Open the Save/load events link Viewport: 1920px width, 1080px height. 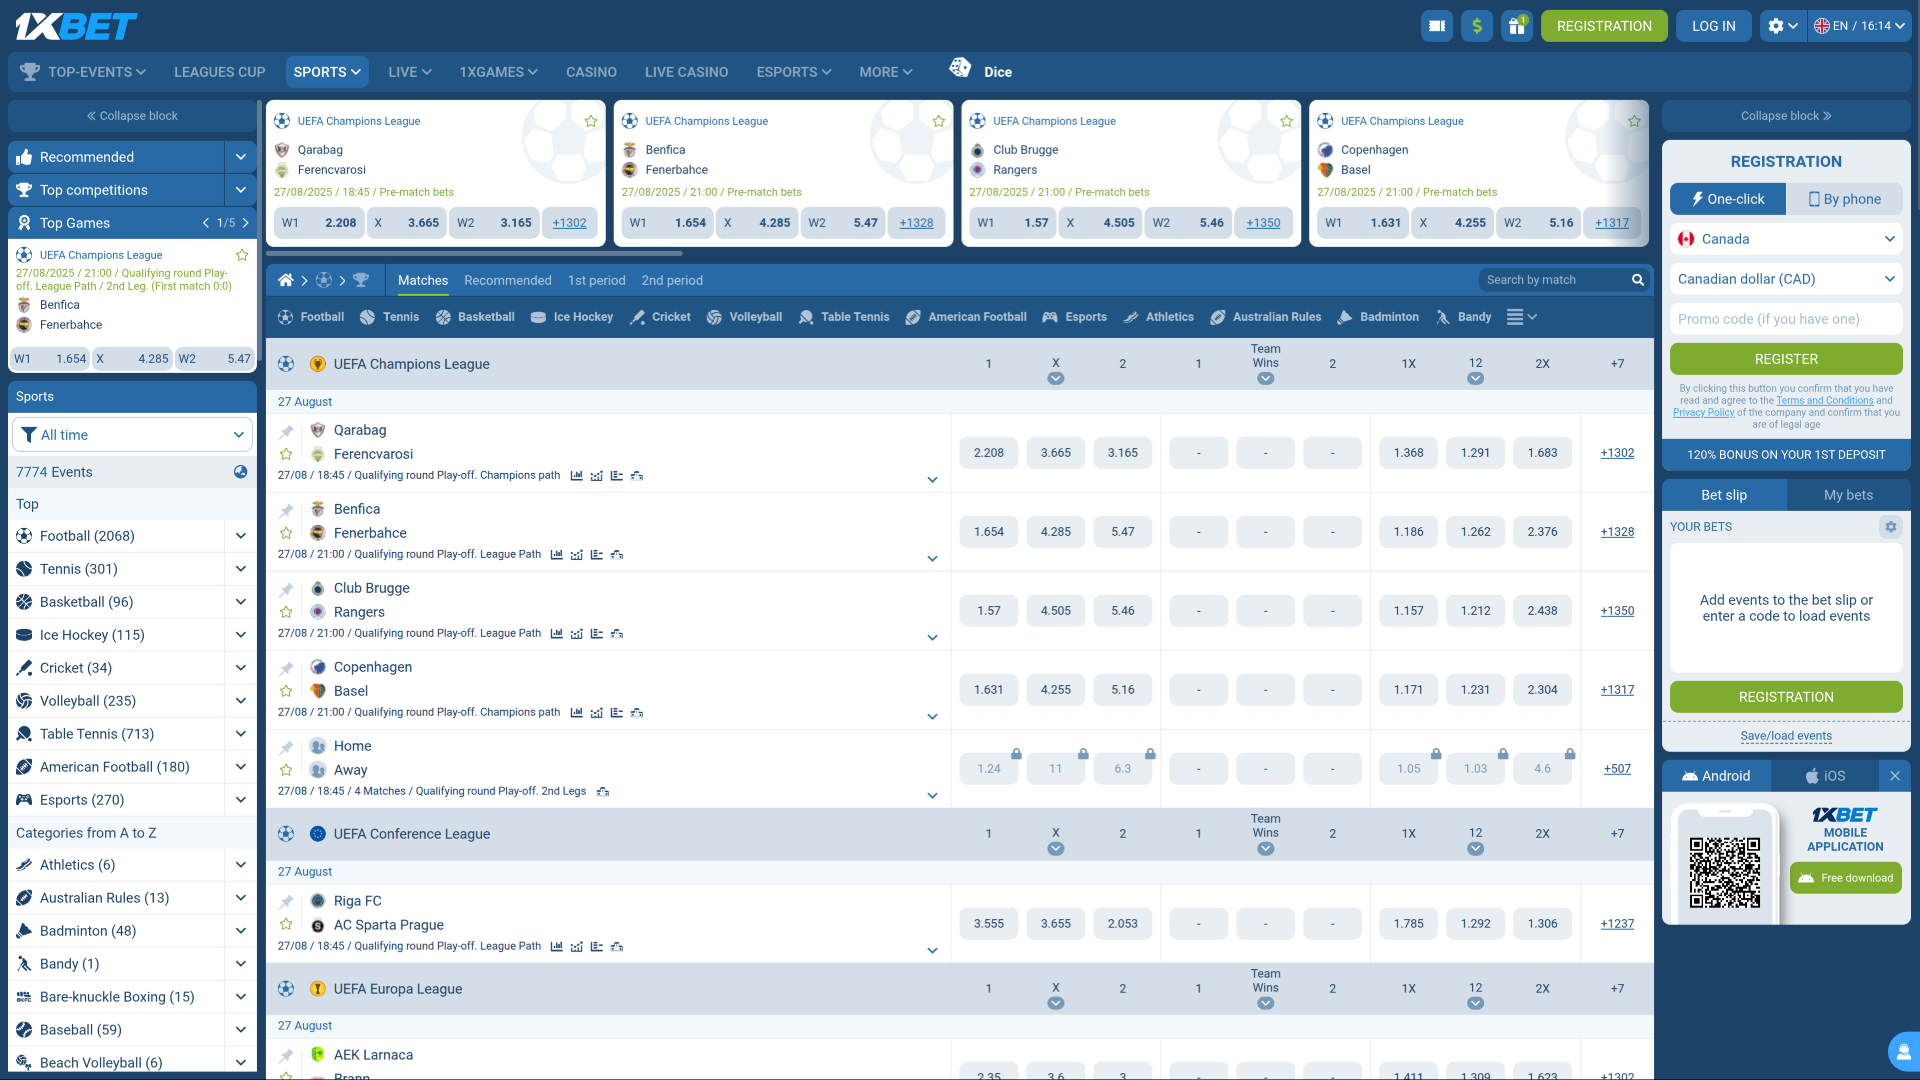[1786, 735]
